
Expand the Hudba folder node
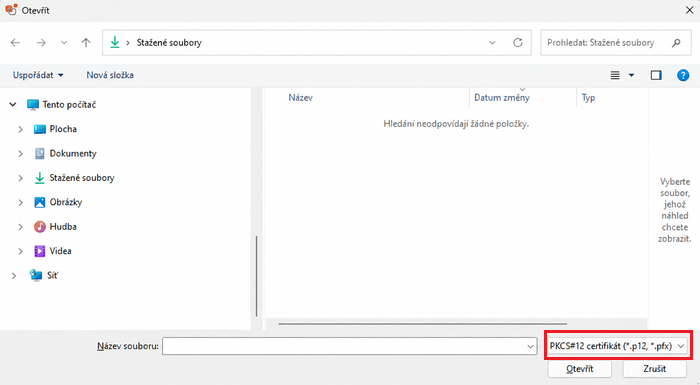(x=20, y=227)
